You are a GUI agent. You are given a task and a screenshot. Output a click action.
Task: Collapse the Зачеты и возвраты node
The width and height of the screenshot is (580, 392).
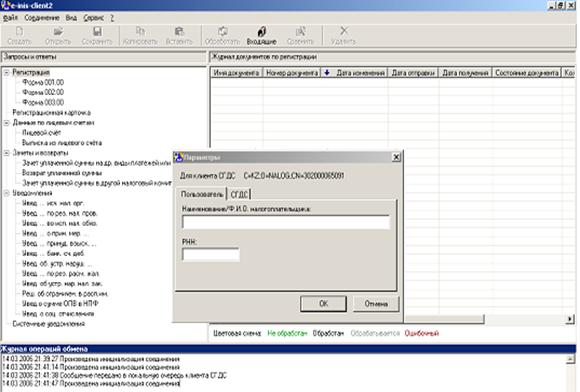click(6, 153)
